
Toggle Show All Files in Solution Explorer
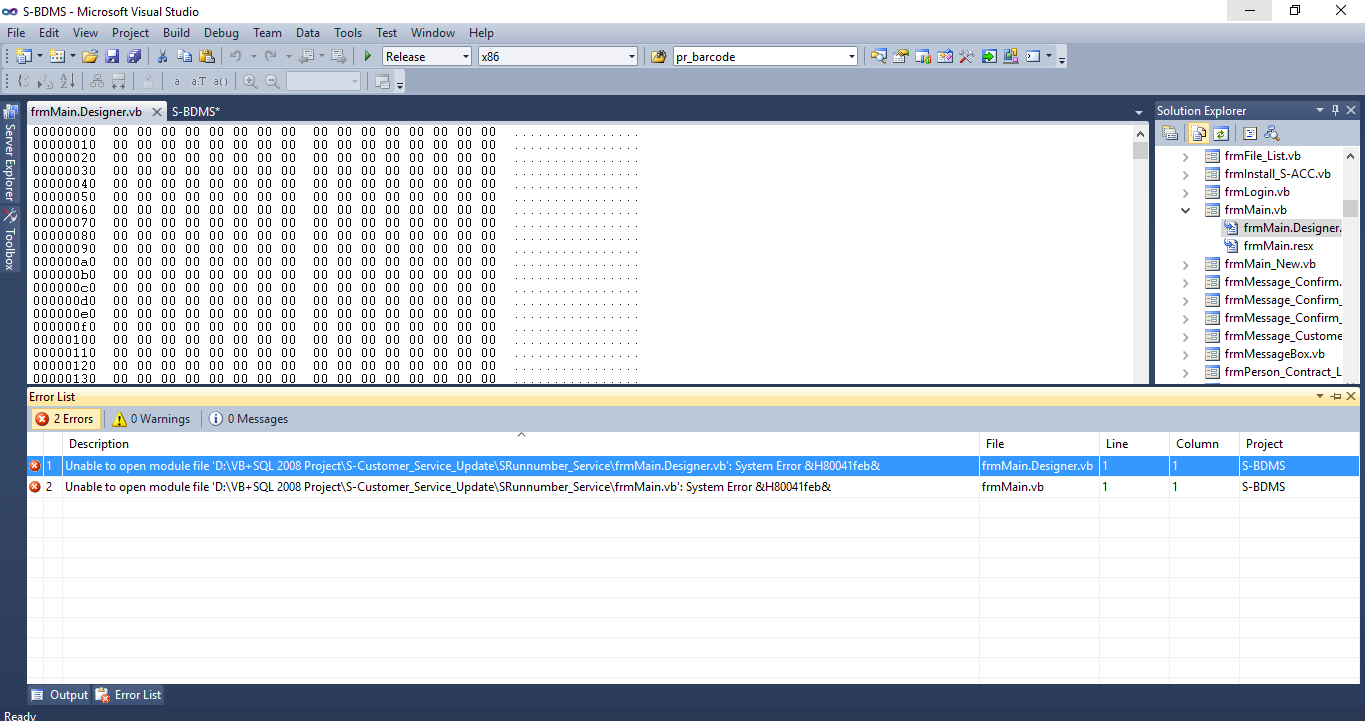[x=1199, y=133]
